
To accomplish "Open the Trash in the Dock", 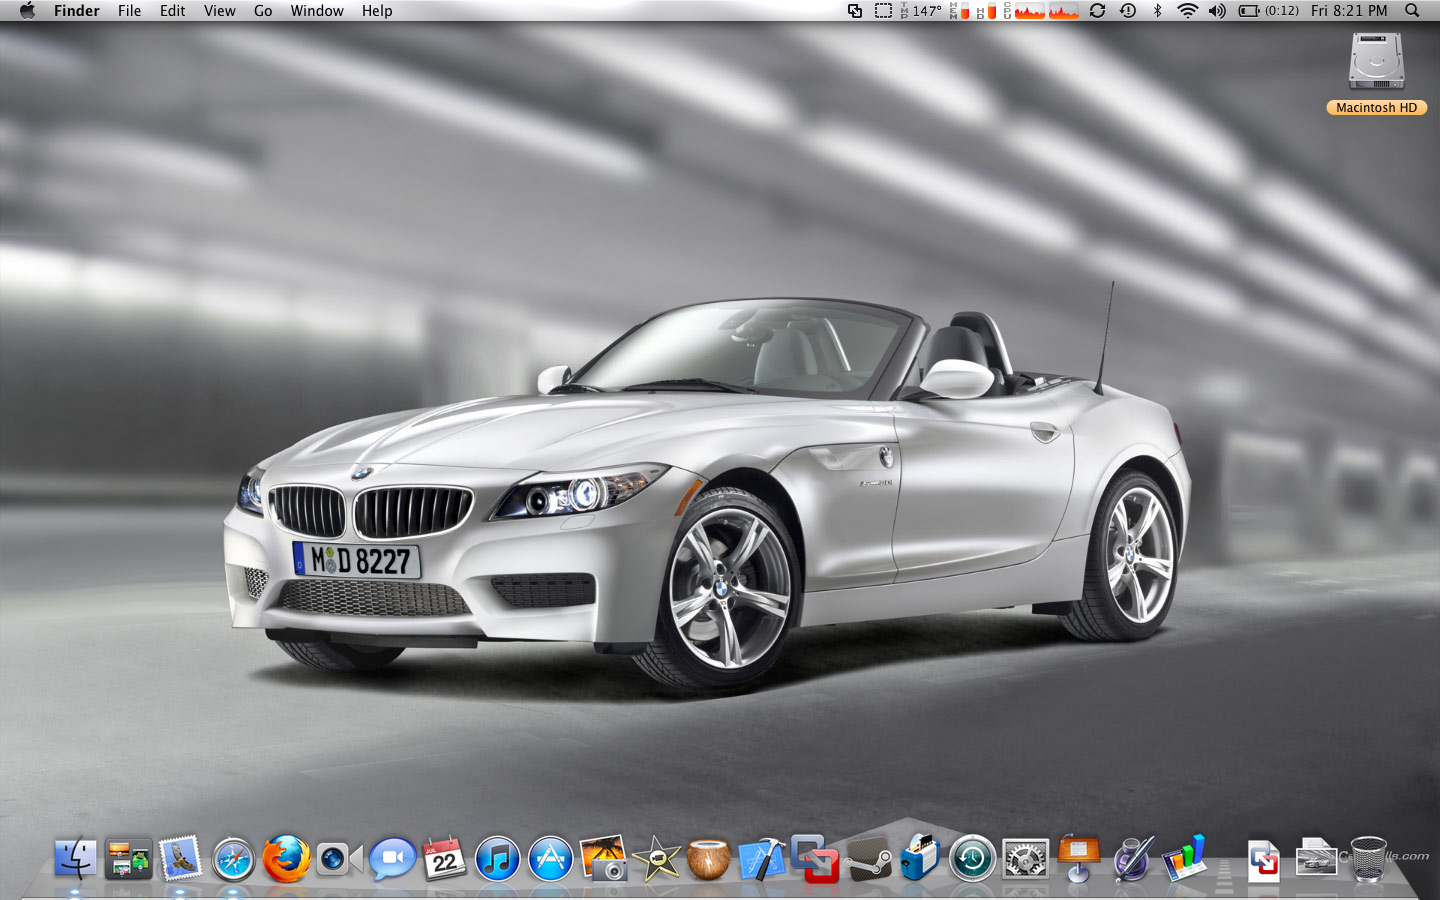I will (x=1369, y=859).
